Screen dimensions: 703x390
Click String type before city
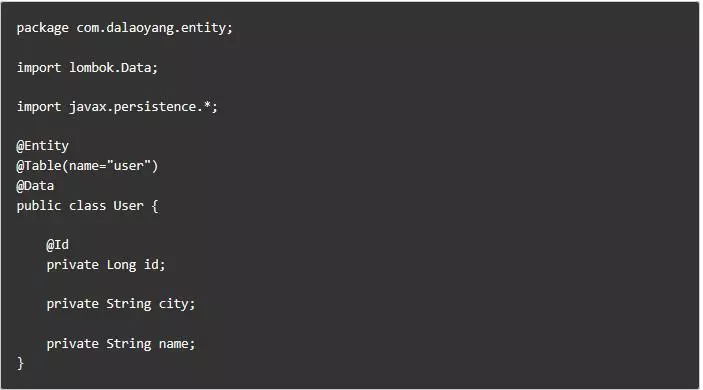pos(129,304)
